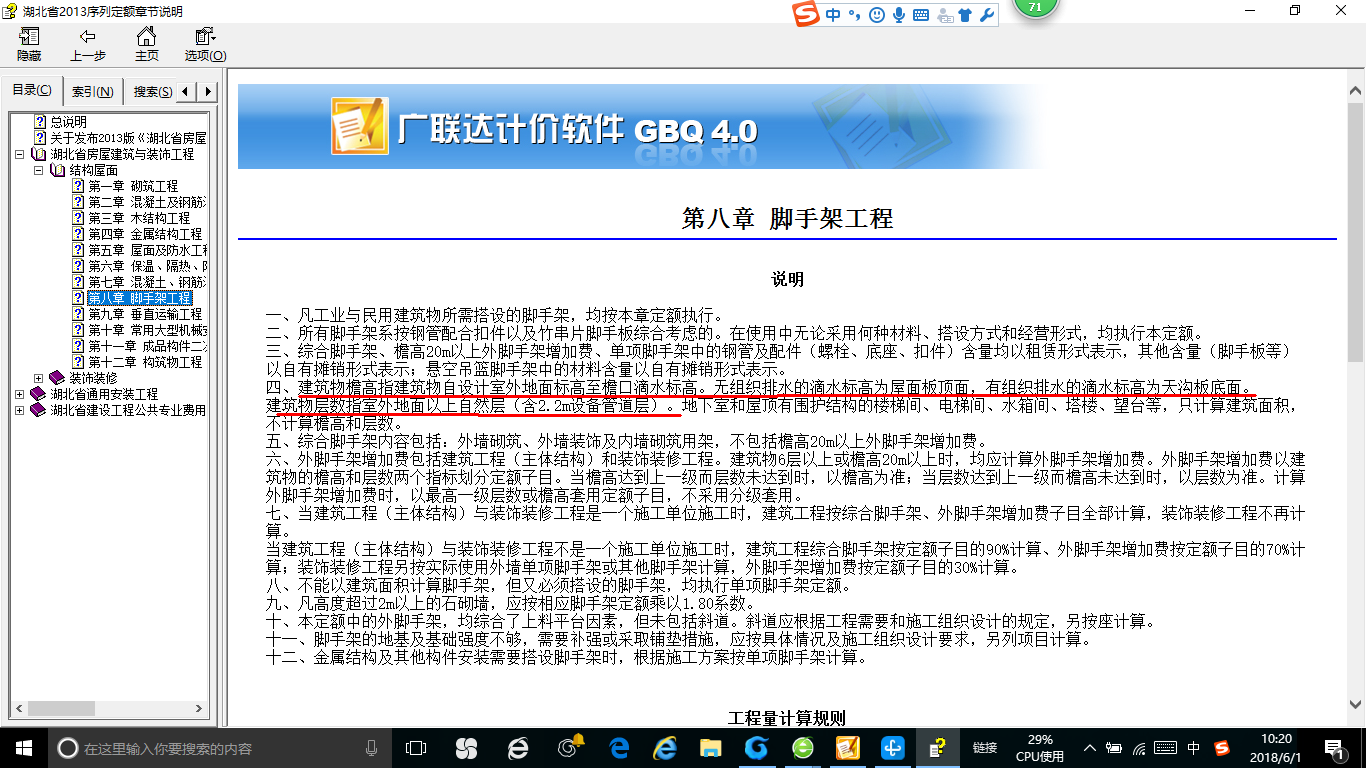1366x768 pixels.
Task: Switch to the 索引(N) tab
Action: click(x=92, y=92)
